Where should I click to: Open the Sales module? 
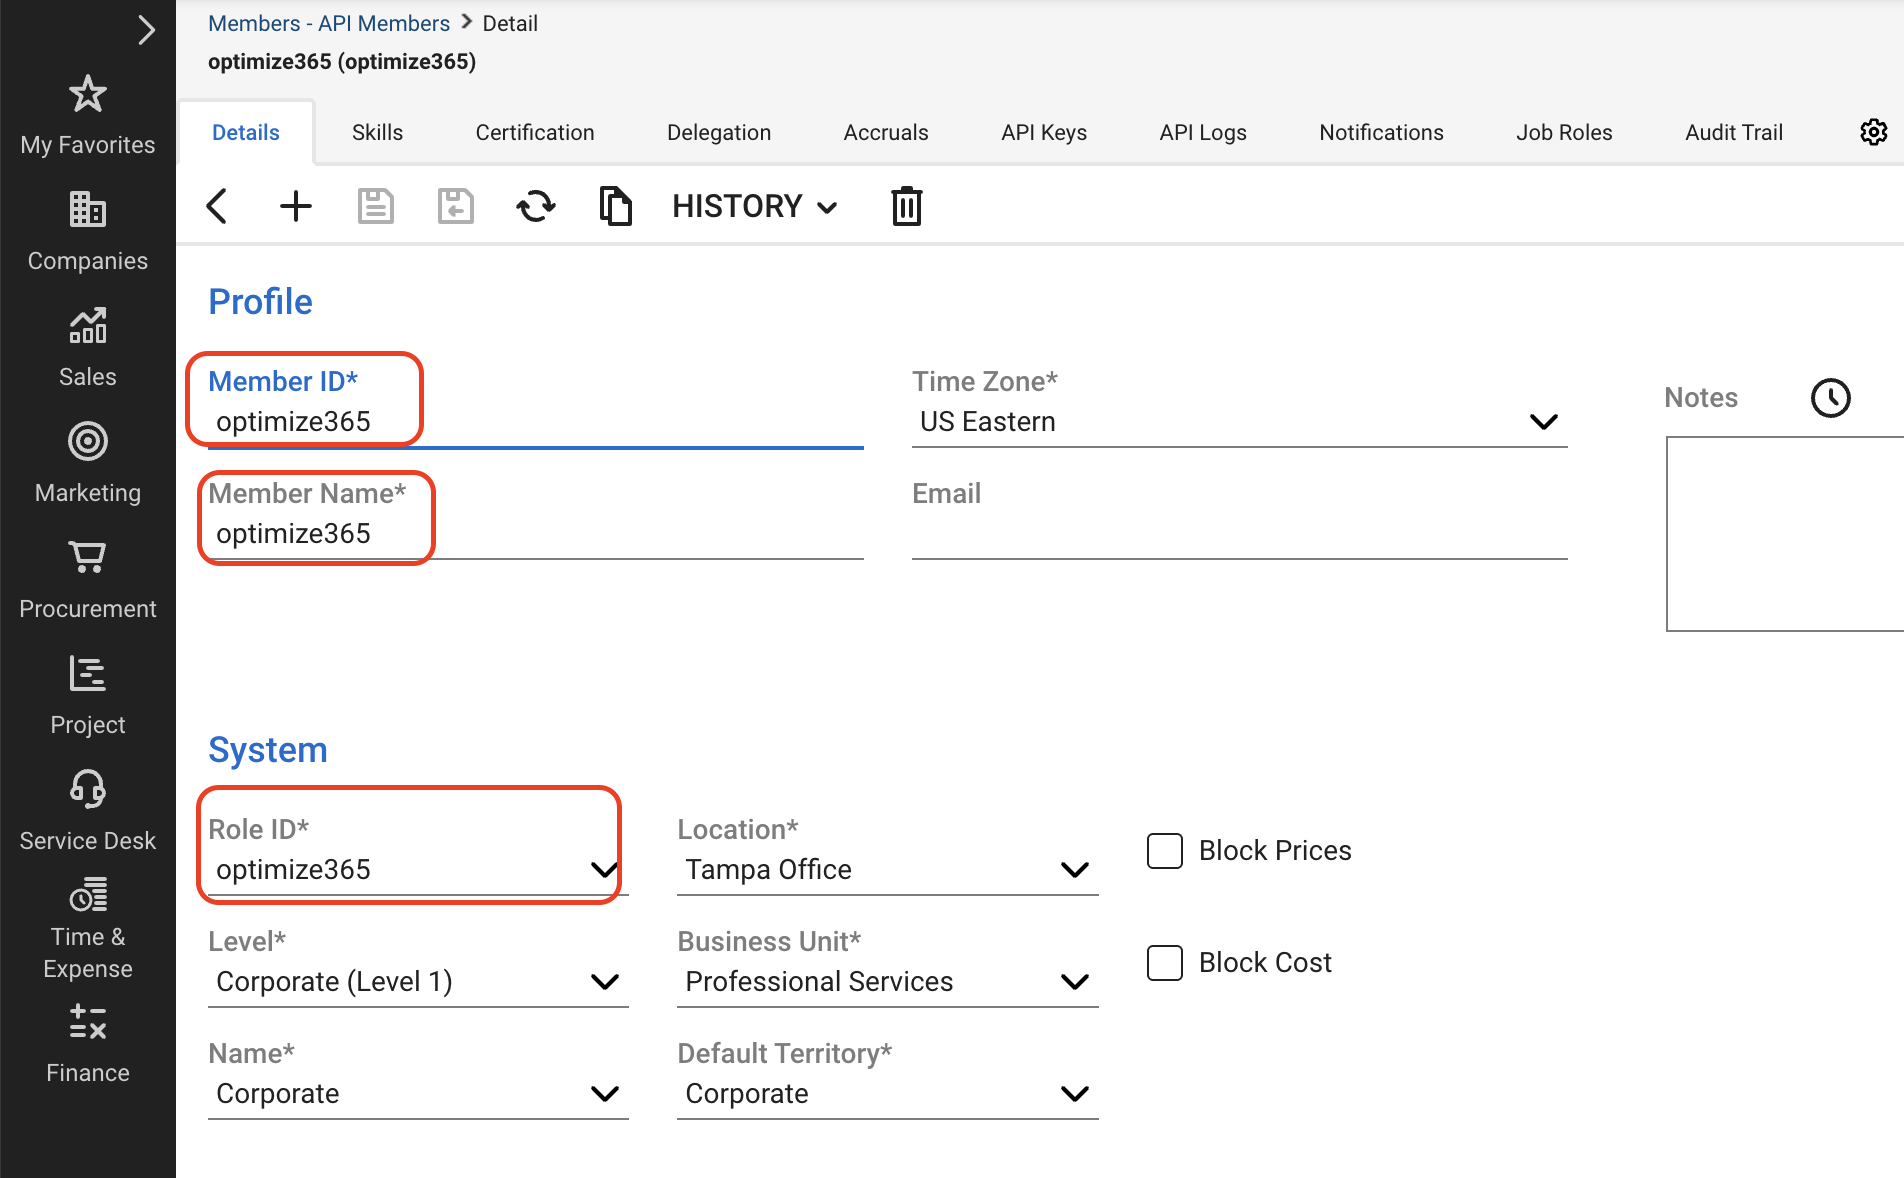(x=88, y=348)
